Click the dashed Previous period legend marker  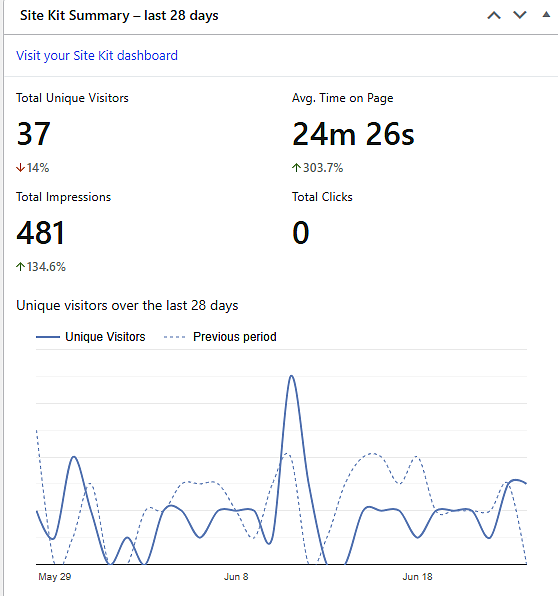(174, 337)
